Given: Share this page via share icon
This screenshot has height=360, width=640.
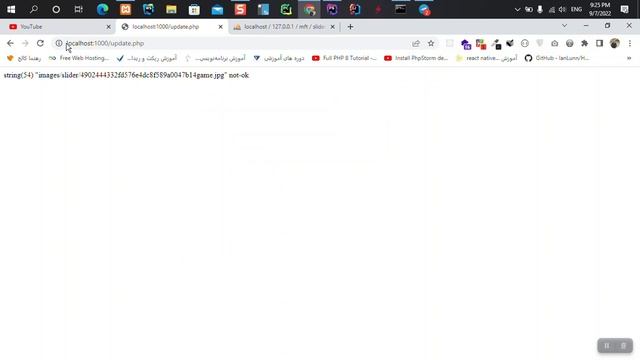Looking at the screenshot, I should coord(416,43).
